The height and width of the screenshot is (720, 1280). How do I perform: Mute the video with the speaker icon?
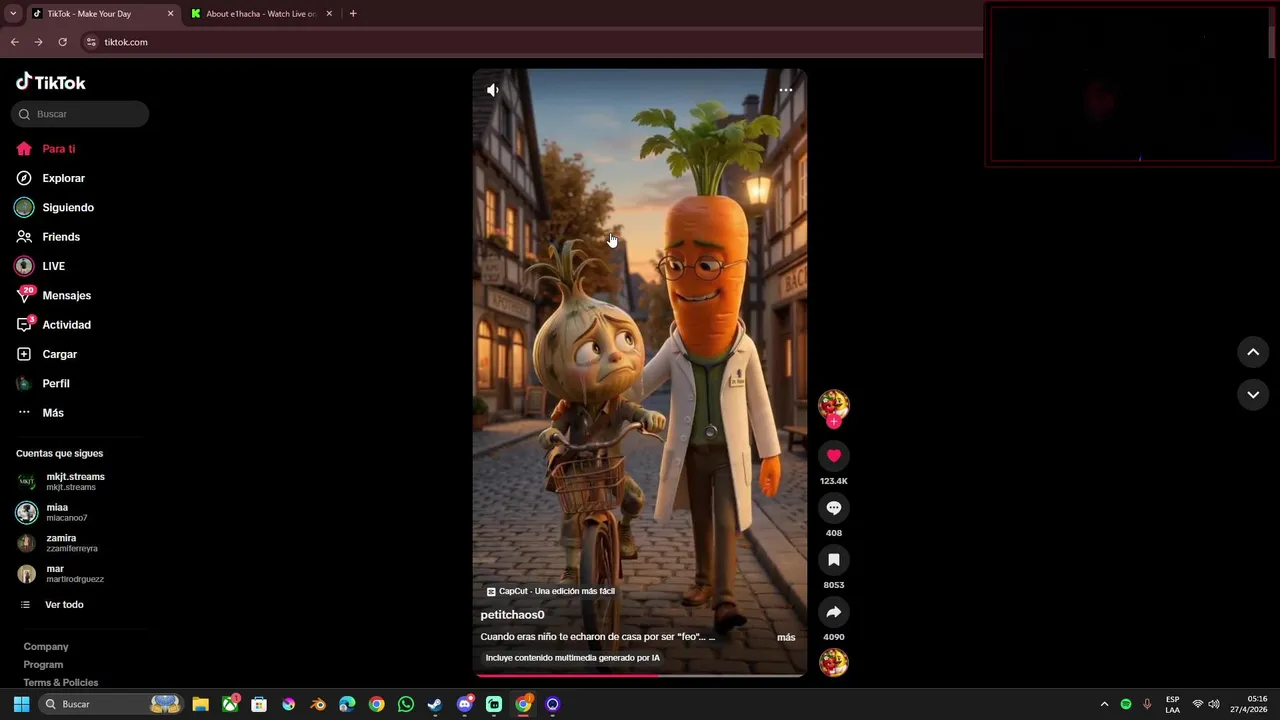point(493,90)
